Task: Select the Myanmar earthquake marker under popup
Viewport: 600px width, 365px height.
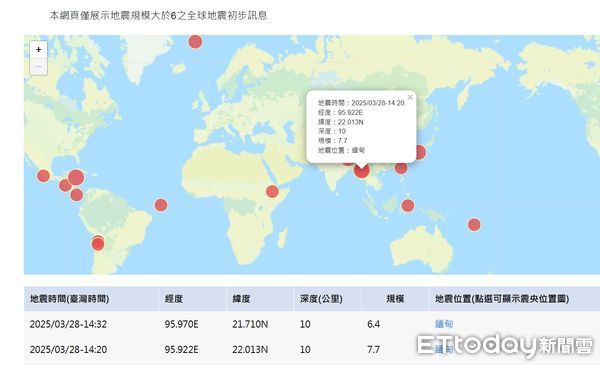Action: pos(362,170)
